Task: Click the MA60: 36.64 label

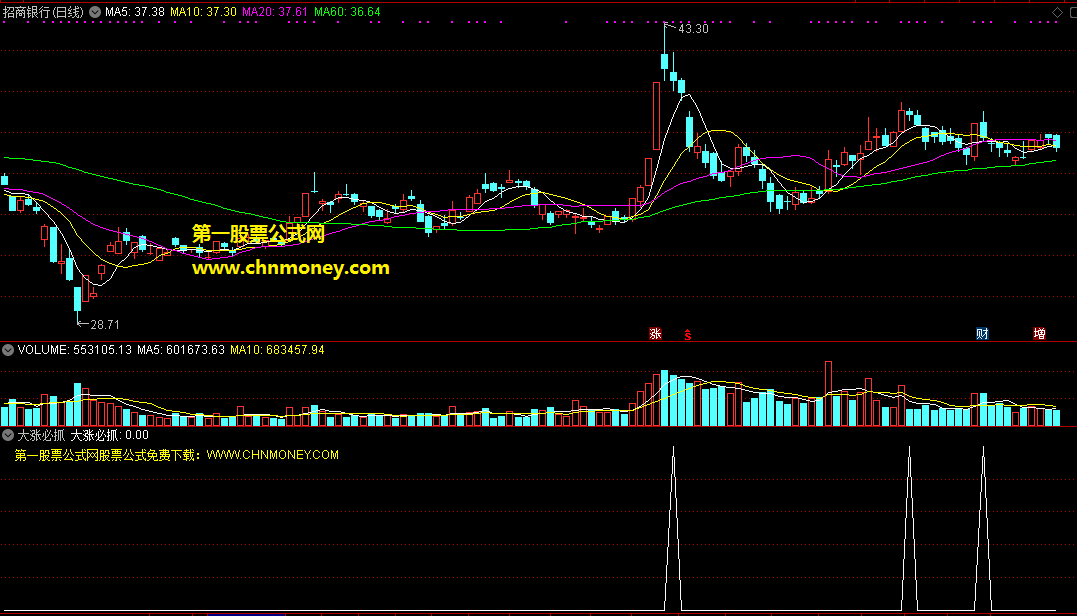Action: tap(347, 12)
